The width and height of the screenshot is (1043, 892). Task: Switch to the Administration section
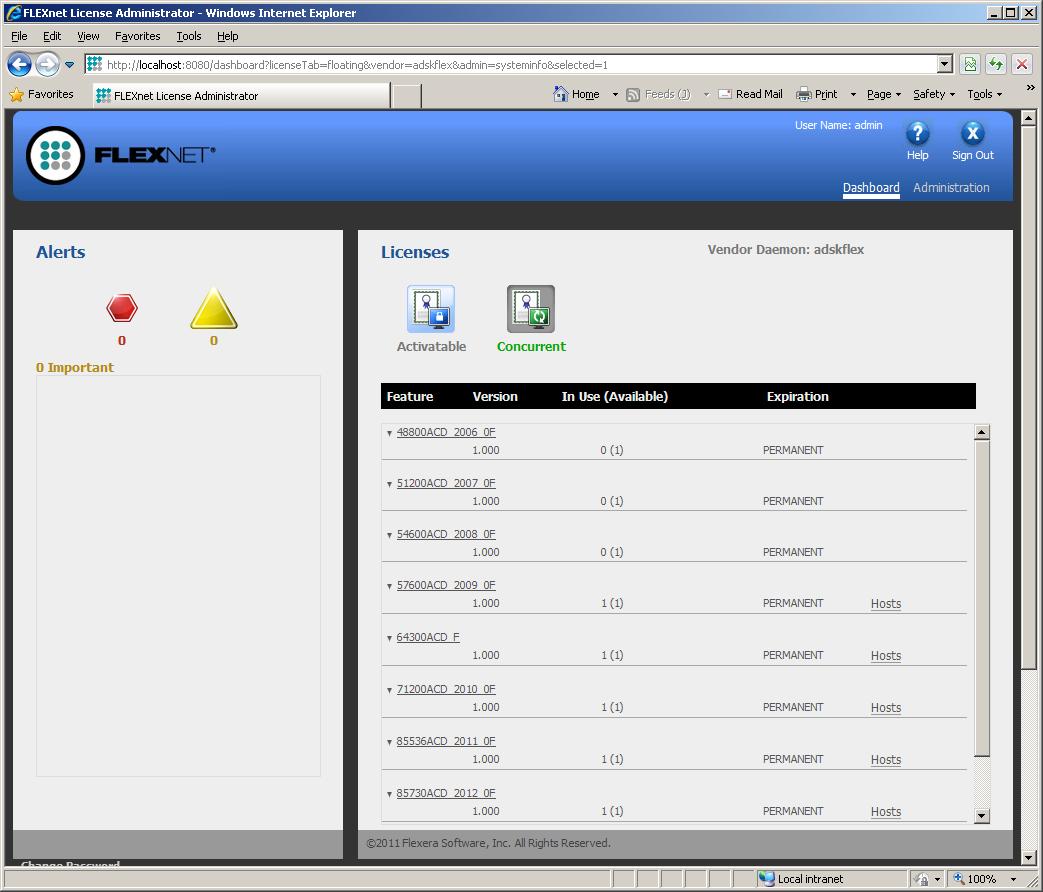(x=951, y=188)
